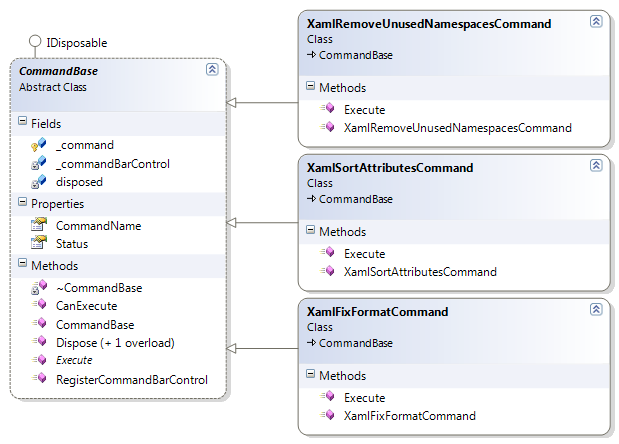Click inheritance arrow icon in XamlRemoveUnusedNamespacesCommand header

pos(311,55)
